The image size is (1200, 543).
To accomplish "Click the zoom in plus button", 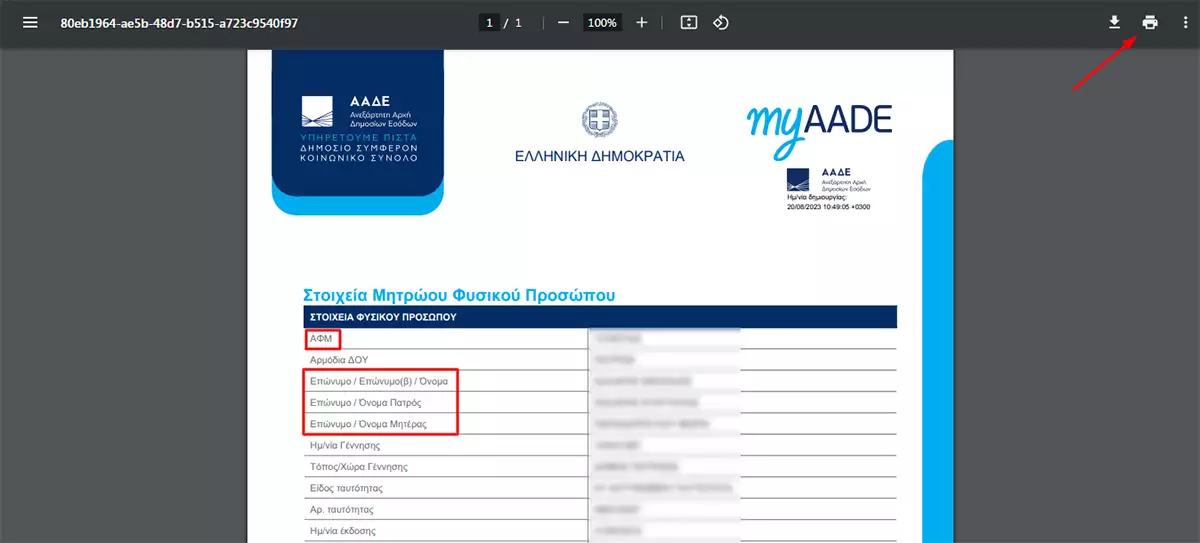I will click(641, 23).
